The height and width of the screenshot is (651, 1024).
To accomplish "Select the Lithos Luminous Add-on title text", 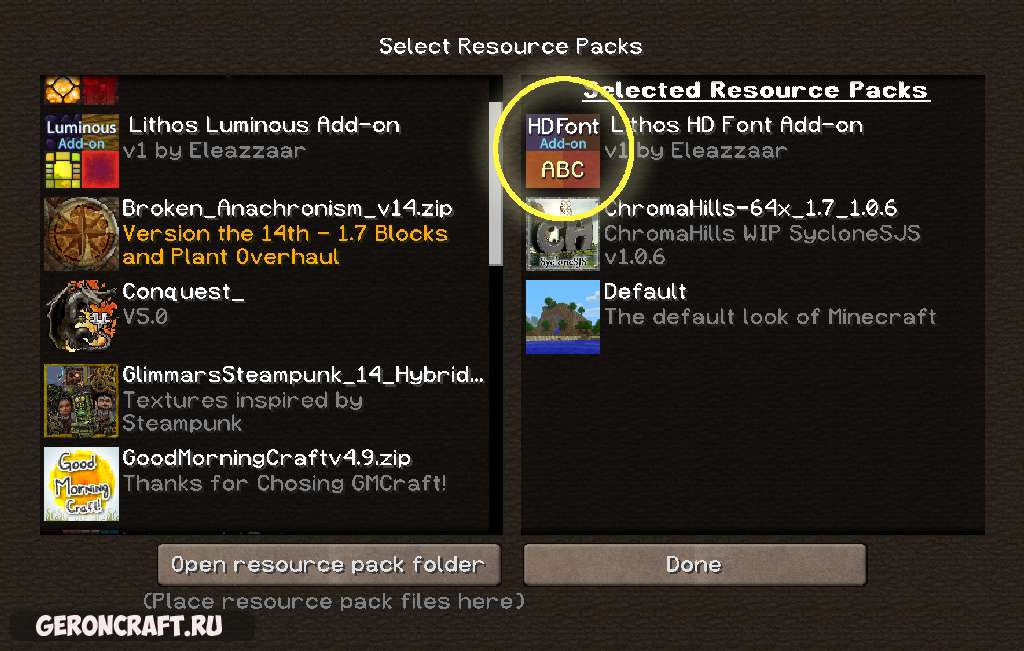I will point(264,125).
